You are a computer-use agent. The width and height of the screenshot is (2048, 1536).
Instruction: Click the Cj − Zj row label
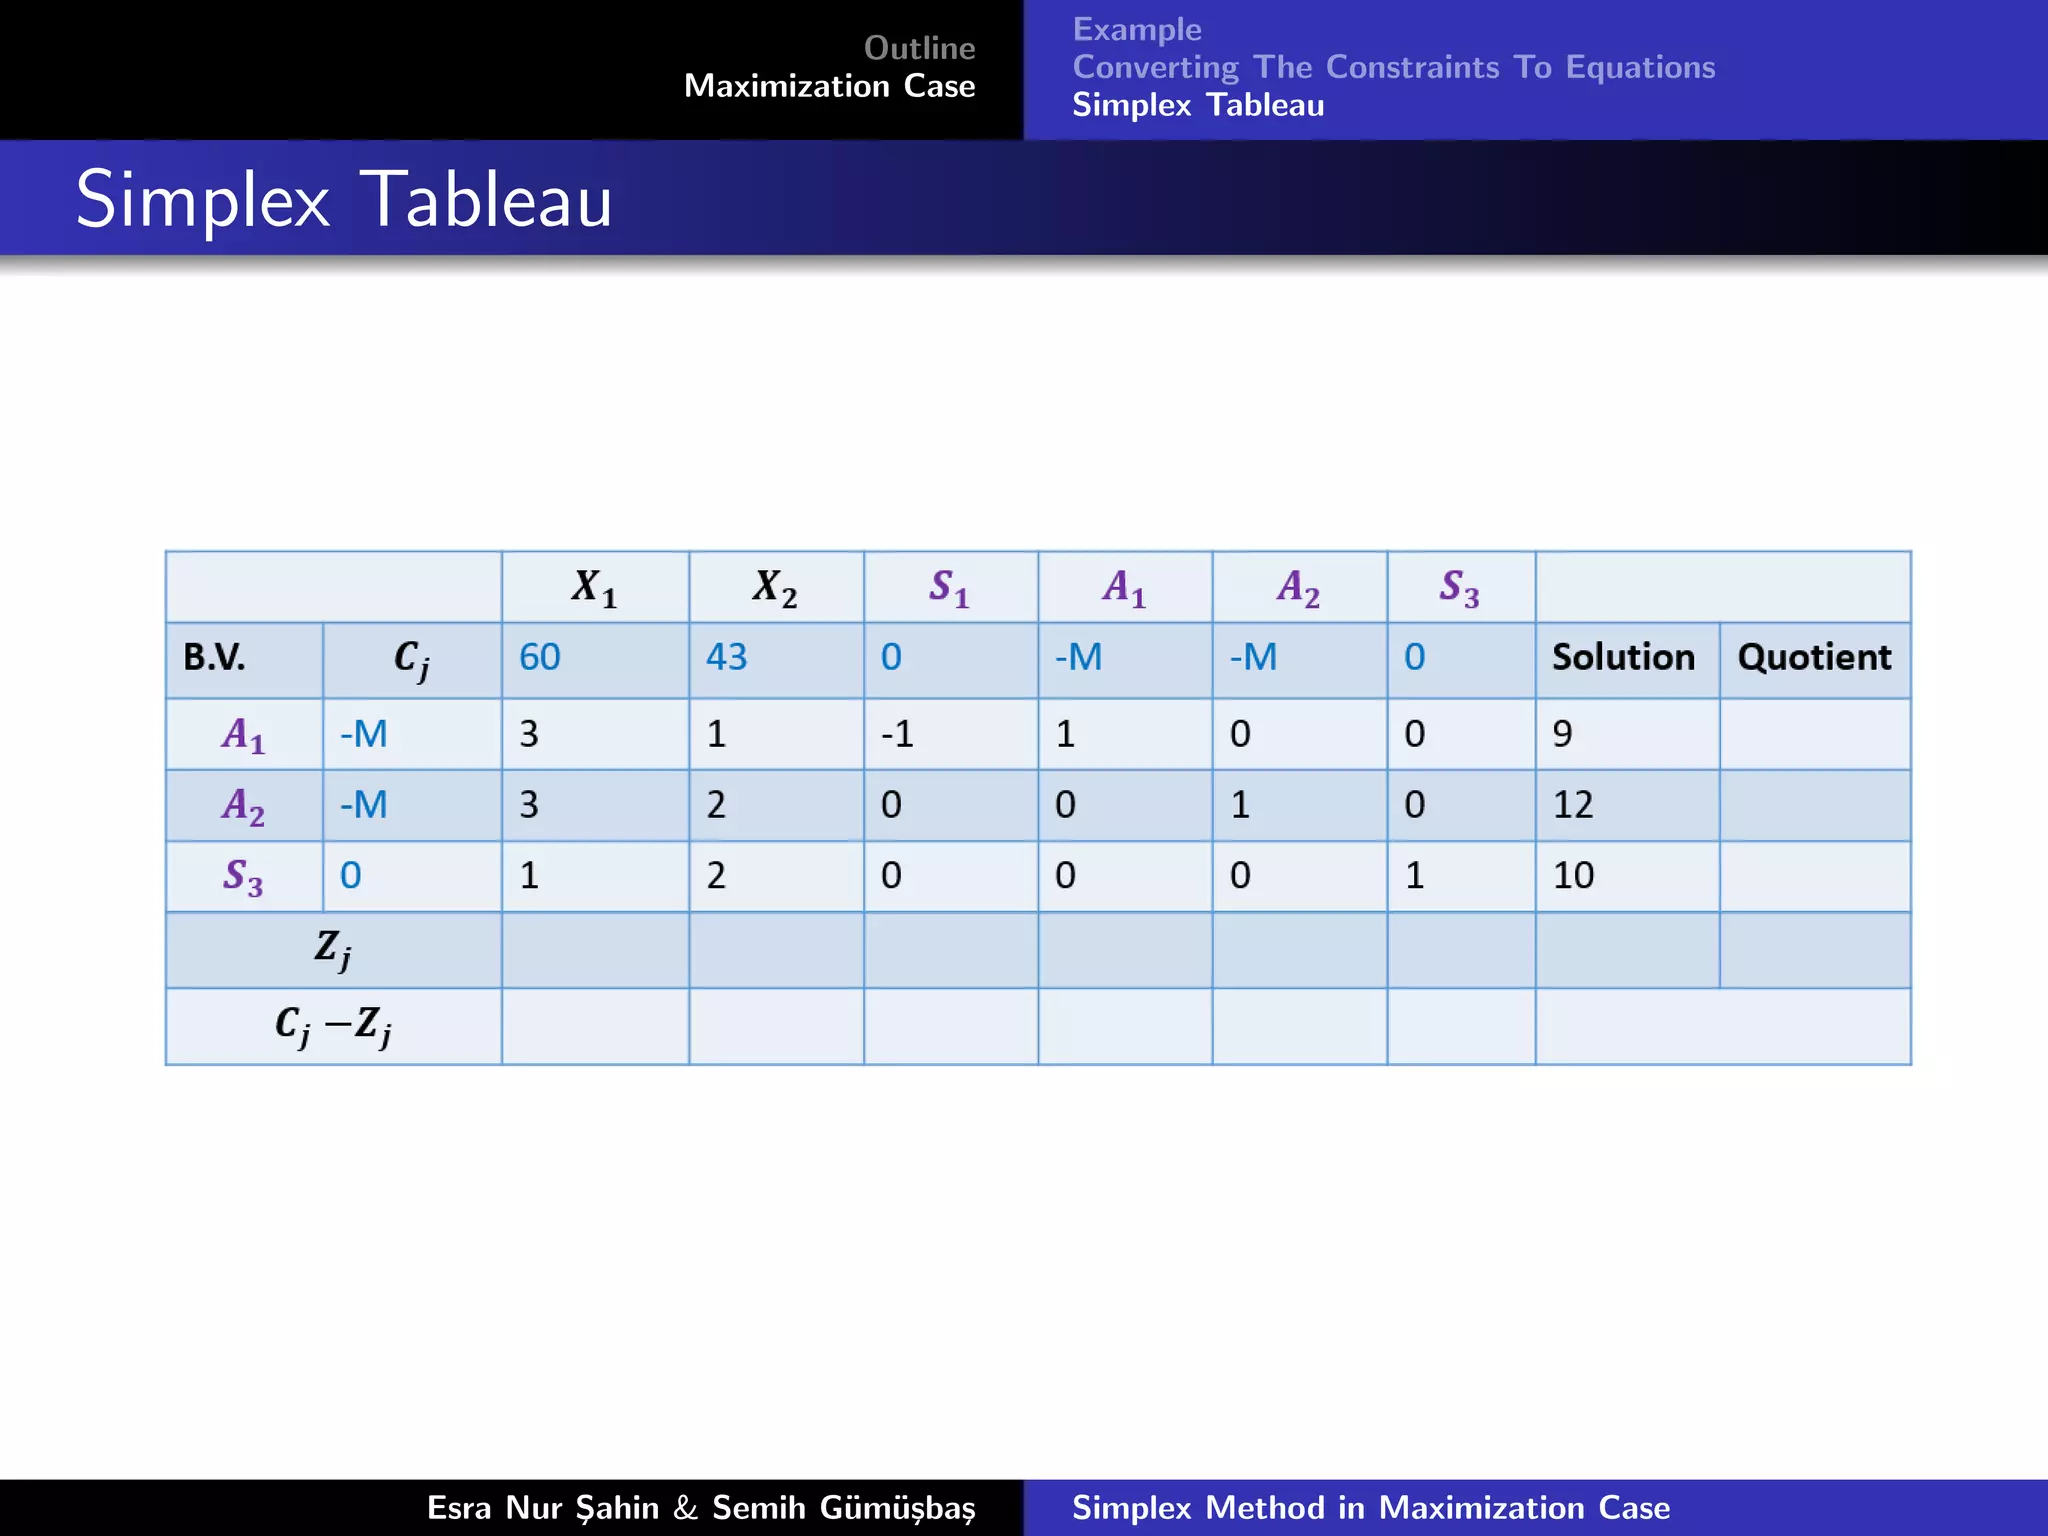(332, 1025)
